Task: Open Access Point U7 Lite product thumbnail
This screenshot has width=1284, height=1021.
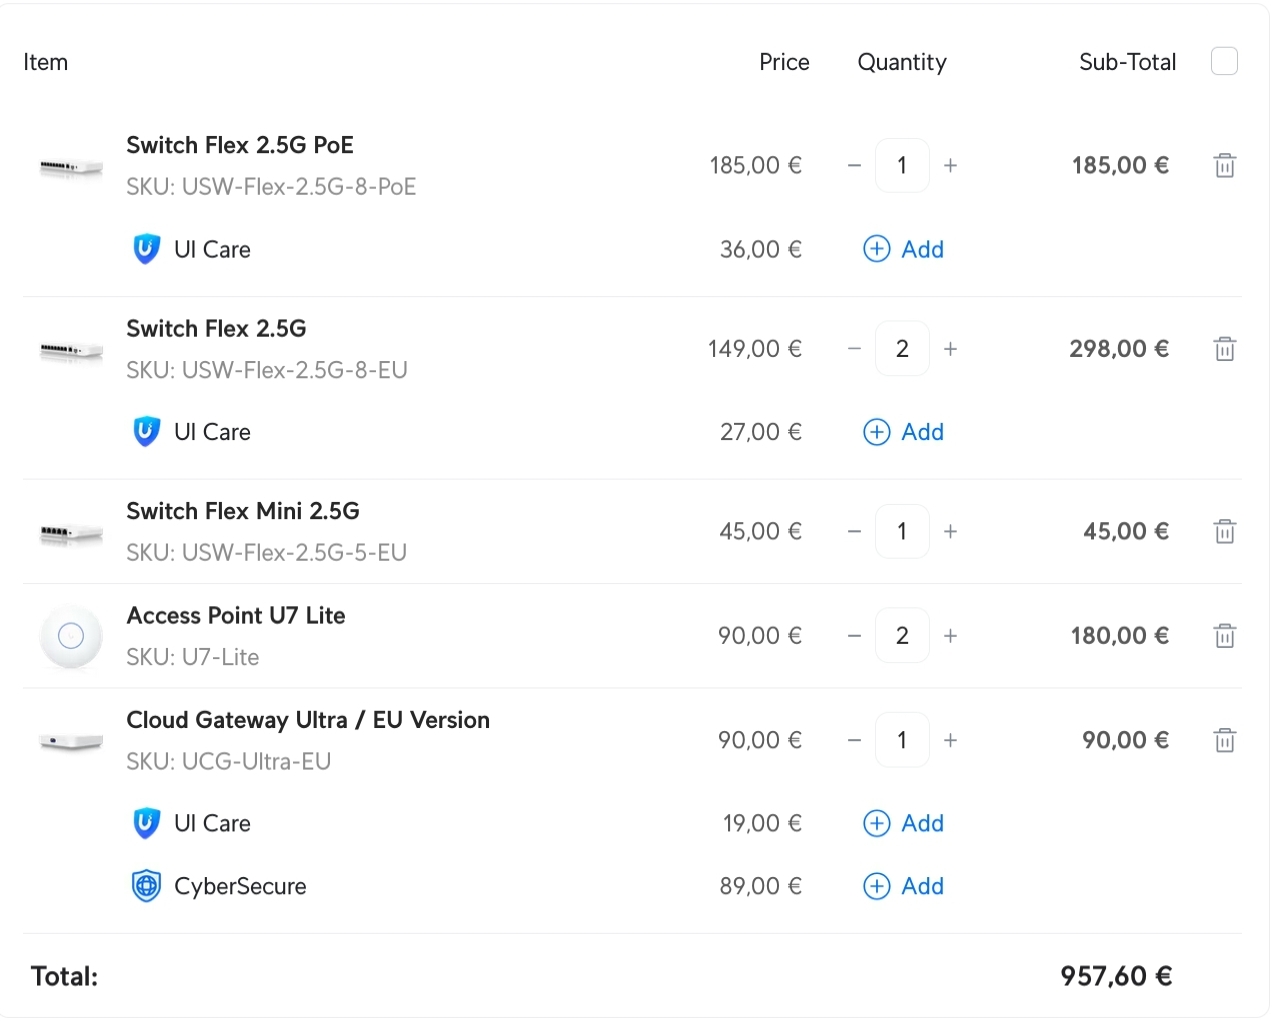Action: pos(71,636)
